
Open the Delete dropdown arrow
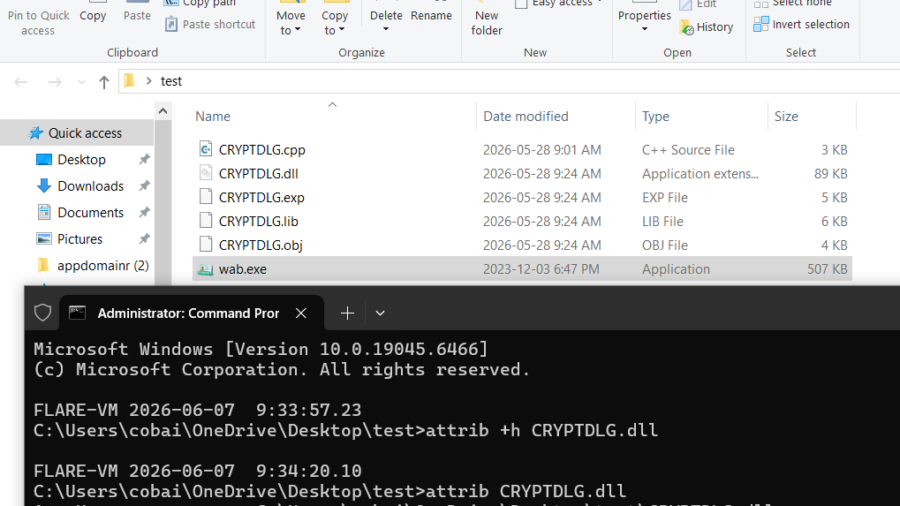(386, 29)
